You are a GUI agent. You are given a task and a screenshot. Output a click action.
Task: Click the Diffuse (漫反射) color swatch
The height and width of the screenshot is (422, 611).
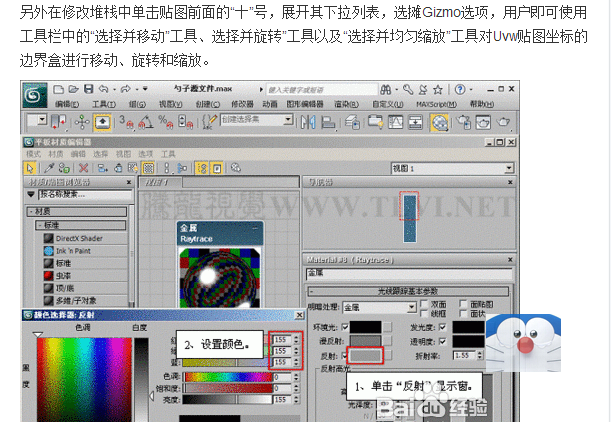365,341
